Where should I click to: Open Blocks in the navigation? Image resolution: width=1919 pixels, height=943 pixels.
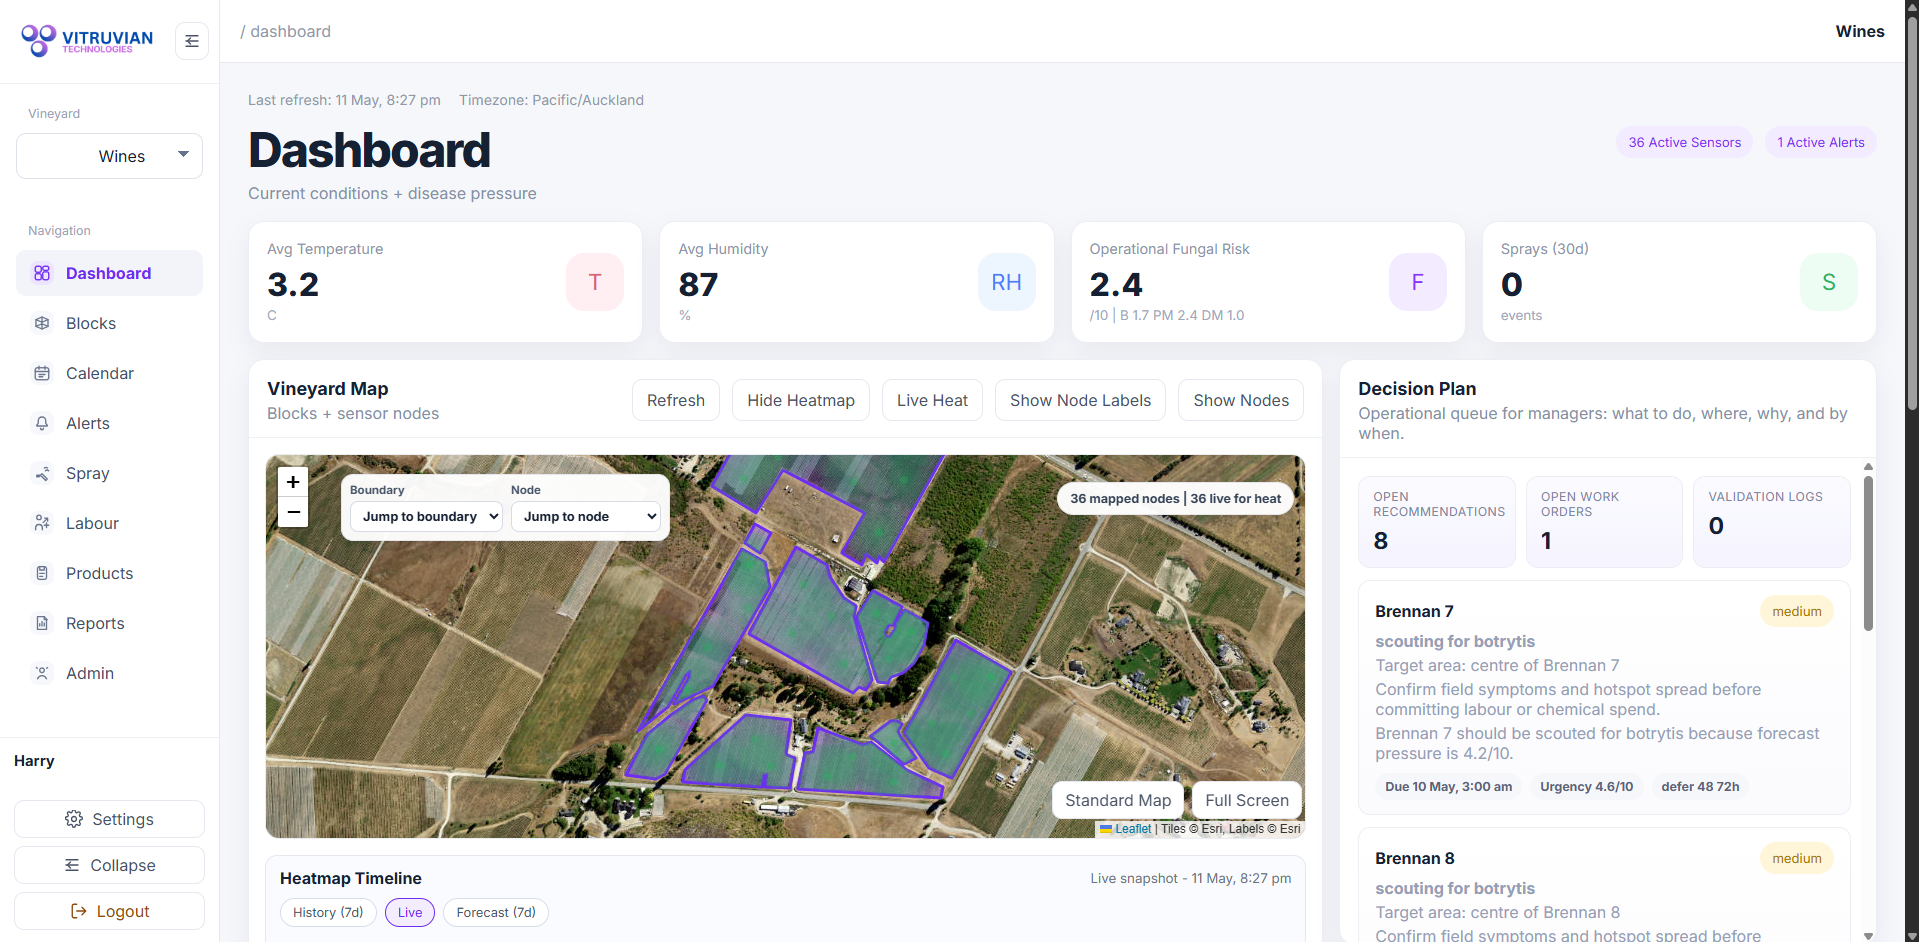(109, 323)
